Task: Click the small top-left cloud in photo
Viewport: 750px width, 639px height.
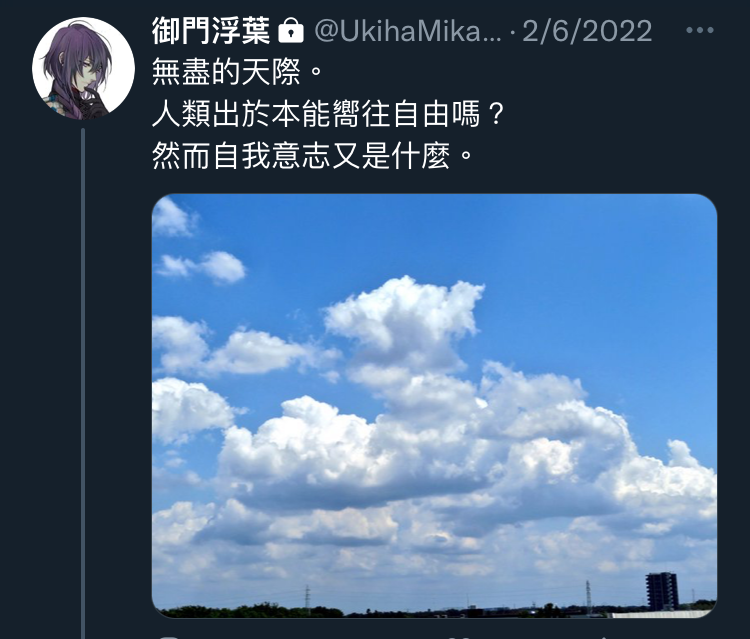Action: [x=171, y=218]
